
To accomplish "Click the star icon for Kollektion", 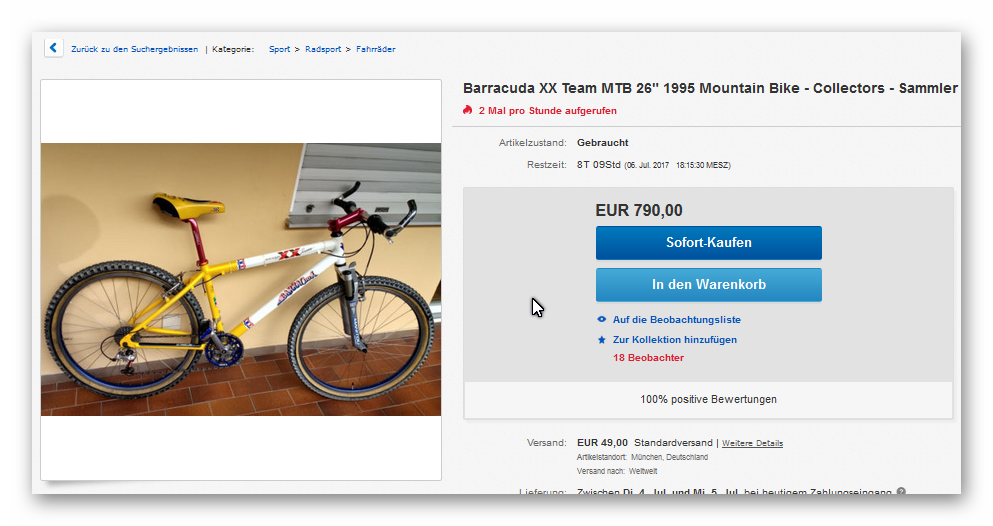I will (x=601, y=340).
